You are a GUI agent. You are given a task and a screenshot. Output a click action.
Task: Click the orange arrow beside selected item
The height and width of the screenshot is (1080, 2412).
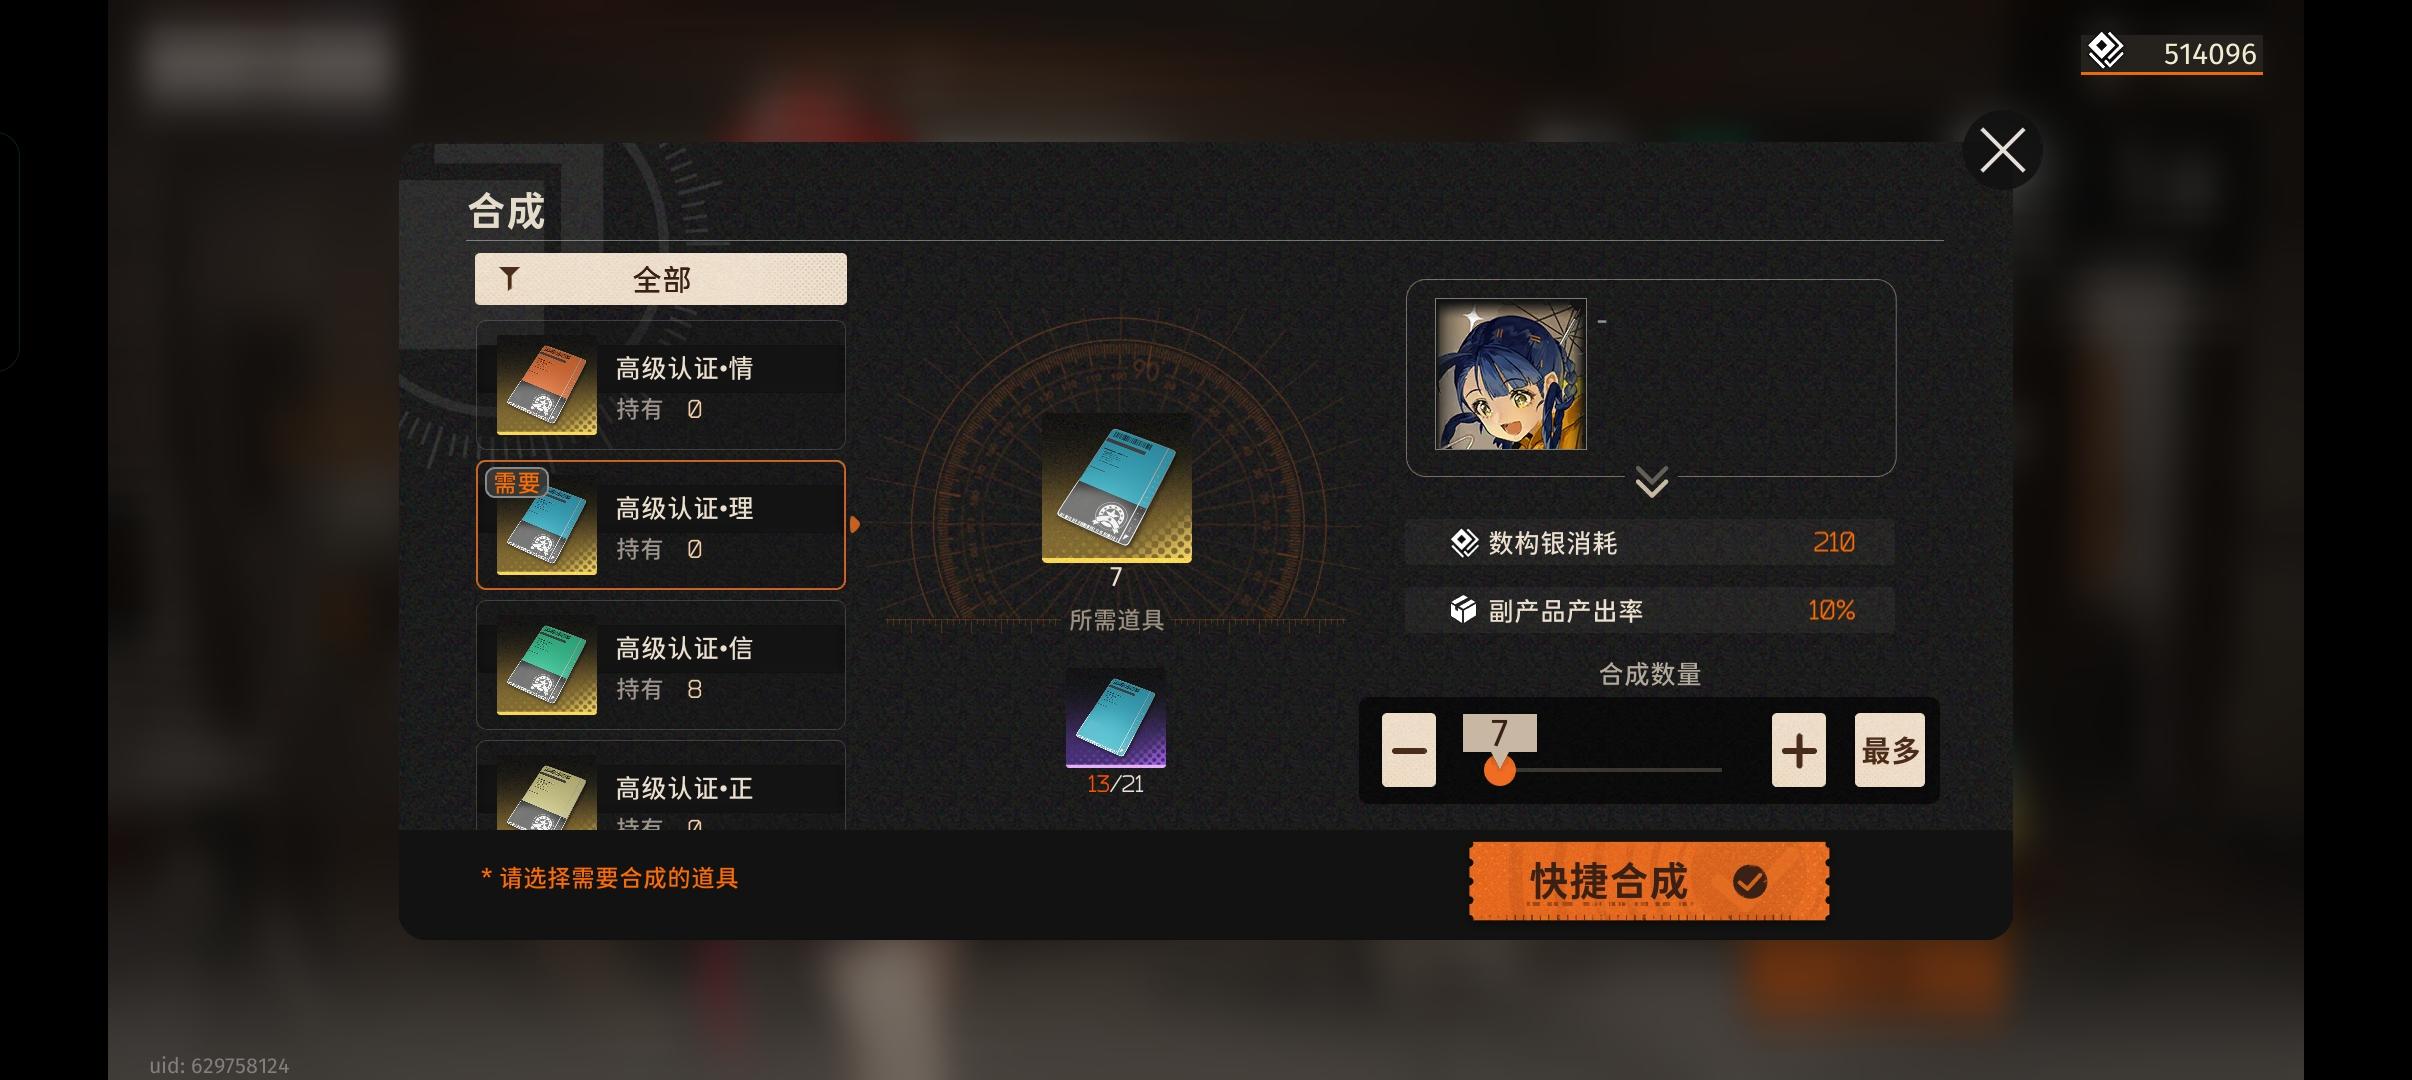[x=855, y=524]
